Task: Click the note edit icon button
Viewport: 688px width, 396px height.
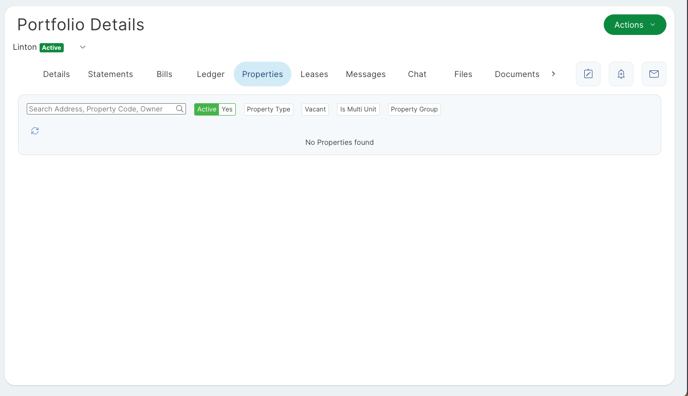Action: click(588, 74)
